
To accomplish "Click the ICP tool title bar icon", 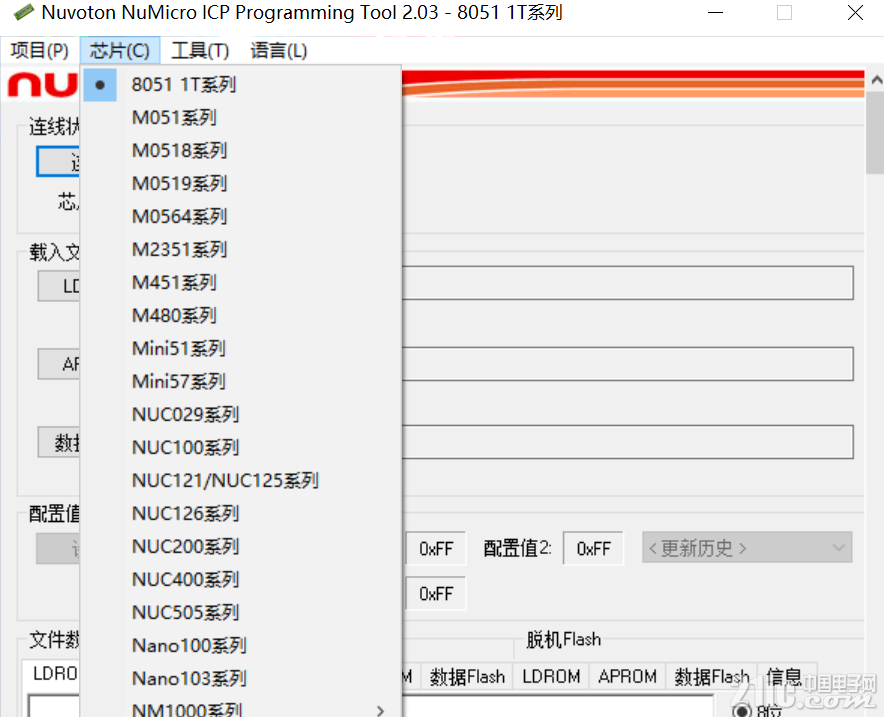I will click(23, 12).
